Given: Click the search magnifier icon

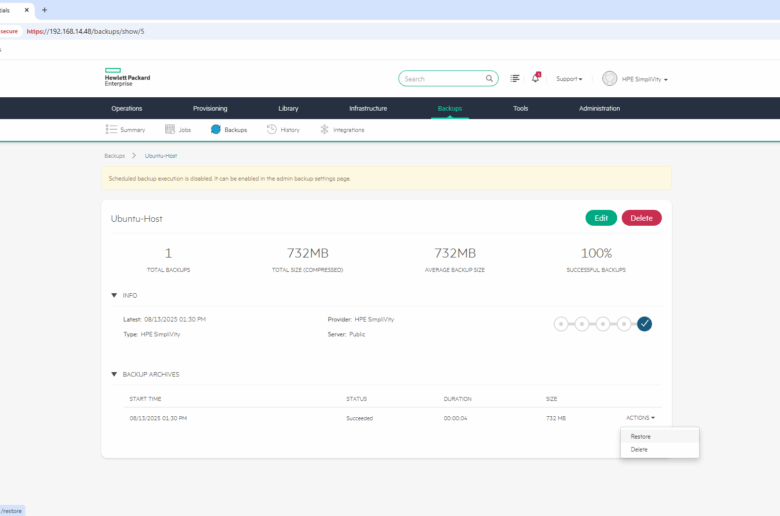Looking at the screenshot, I should [x=490, y=78].
